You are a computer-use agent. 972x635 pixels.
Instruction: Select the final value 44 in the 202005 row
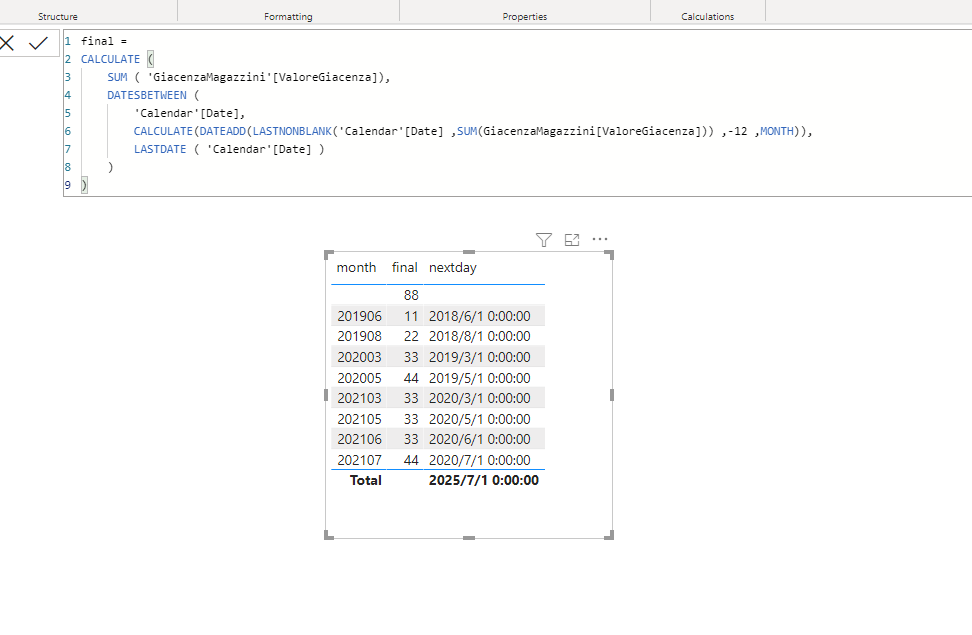click(411, 378)
